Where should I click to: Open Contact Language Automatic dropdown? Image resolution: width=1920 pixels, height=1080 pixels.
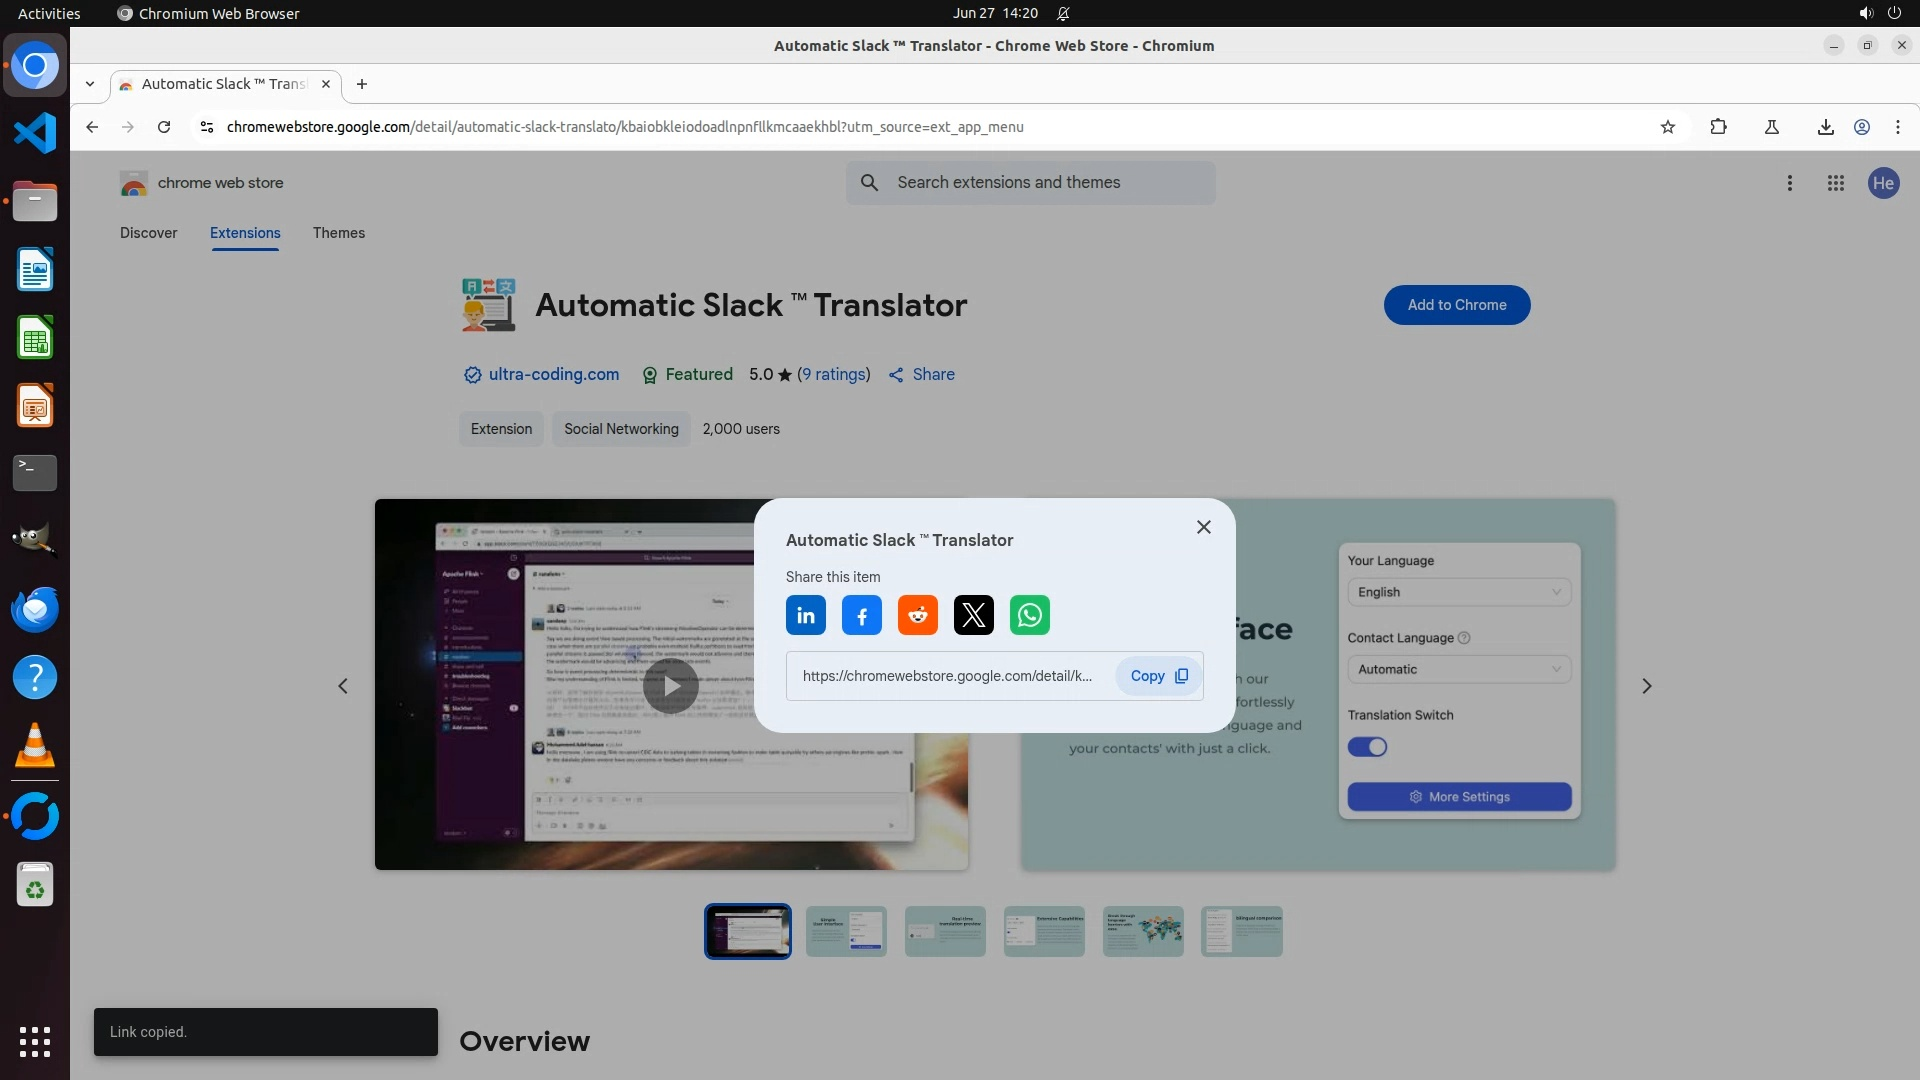coord(1458,669)
